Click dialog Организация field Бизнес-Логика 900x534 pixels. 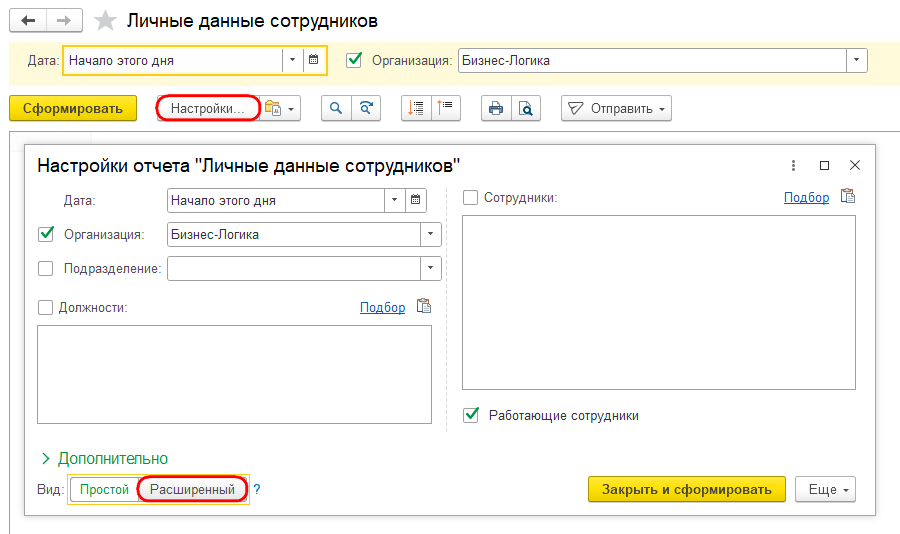294,234
